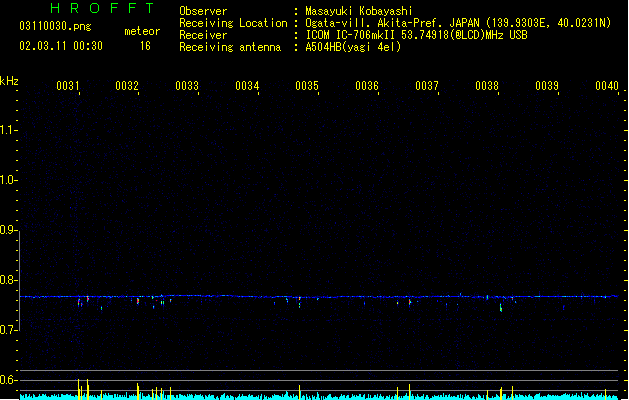Click the Receiving antenna label
The width and height of the screenshot is (629, 400).
230,47
